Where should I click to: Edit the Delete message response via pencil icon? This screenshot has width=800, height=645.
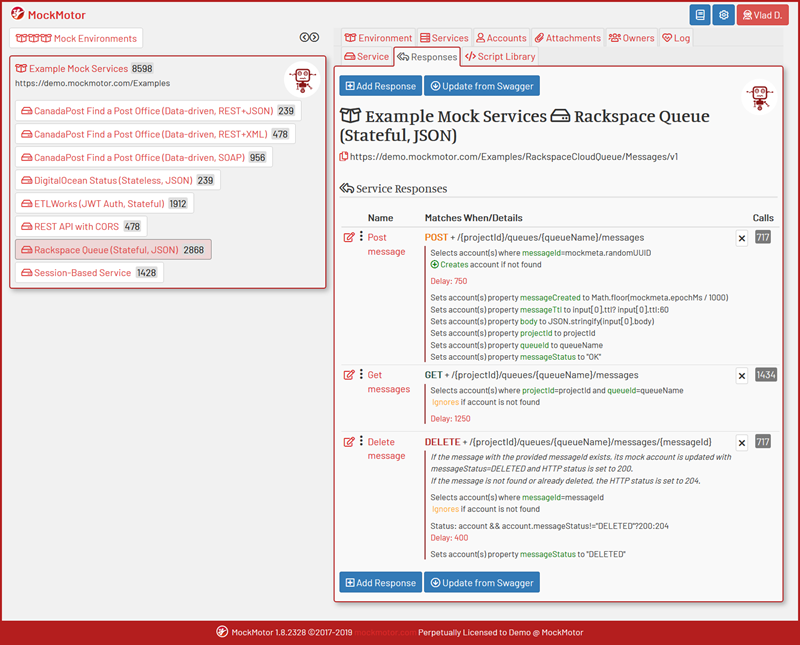tap(347, 440)
